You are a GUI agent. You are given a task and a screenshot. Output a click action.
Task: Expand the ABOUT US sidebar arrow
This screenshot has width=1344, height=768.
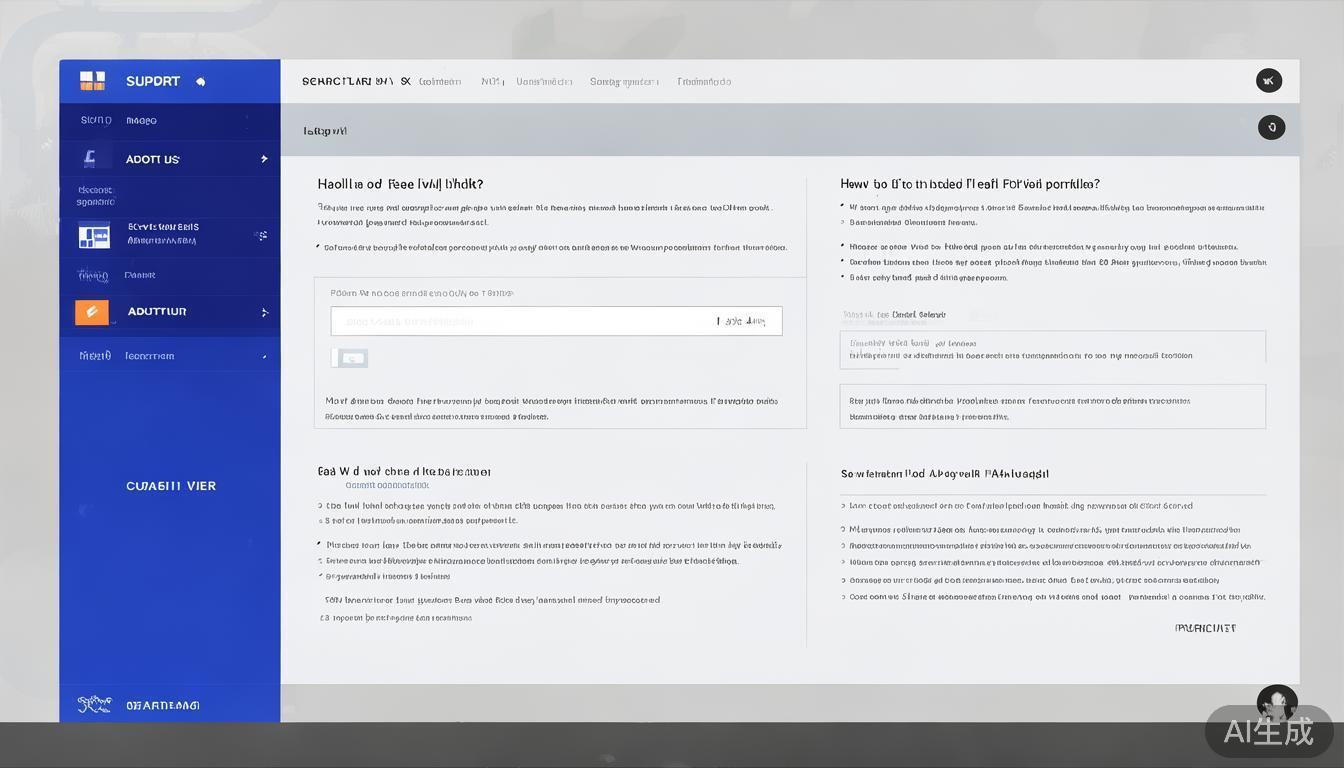[x=264, y=159]
